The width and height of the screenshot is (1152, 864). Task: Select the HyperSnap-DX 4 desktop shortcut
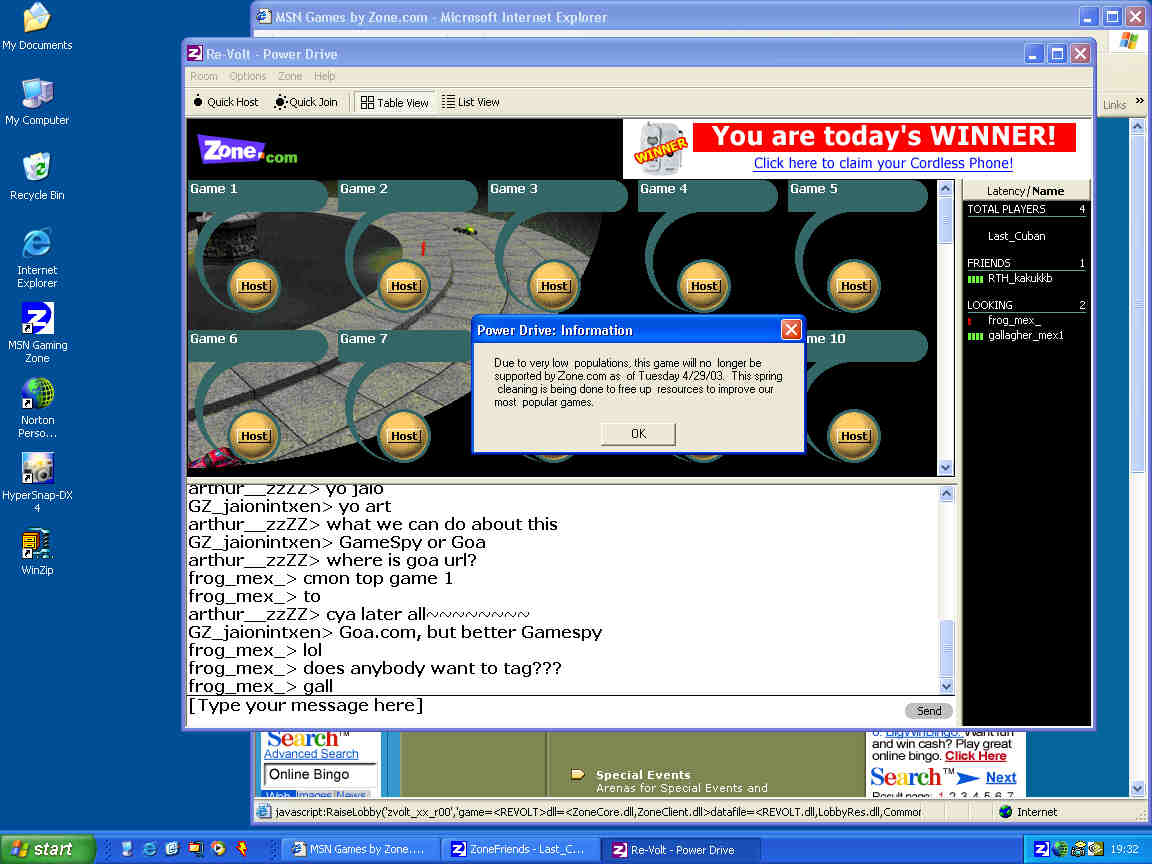(37, 483)
